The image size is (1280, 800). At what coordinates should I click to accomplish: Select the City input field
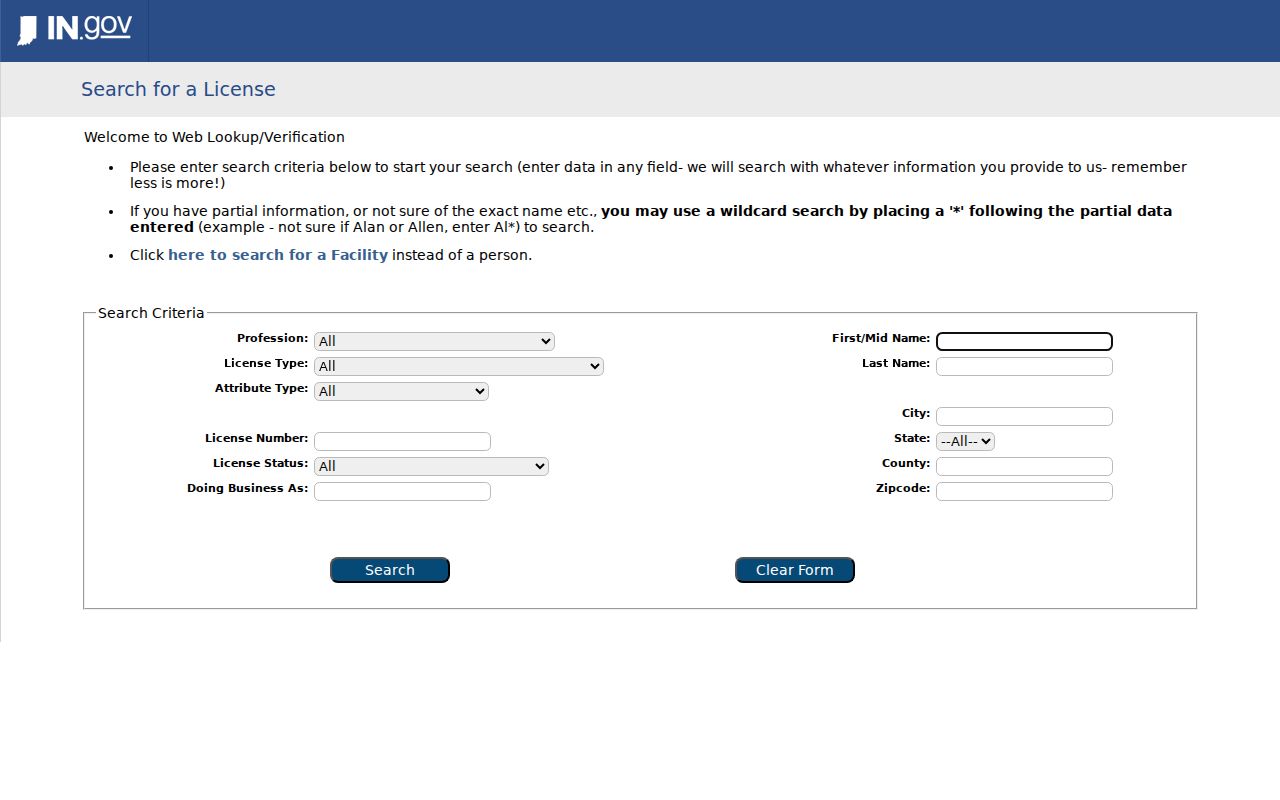click(x=1024, y=416)
